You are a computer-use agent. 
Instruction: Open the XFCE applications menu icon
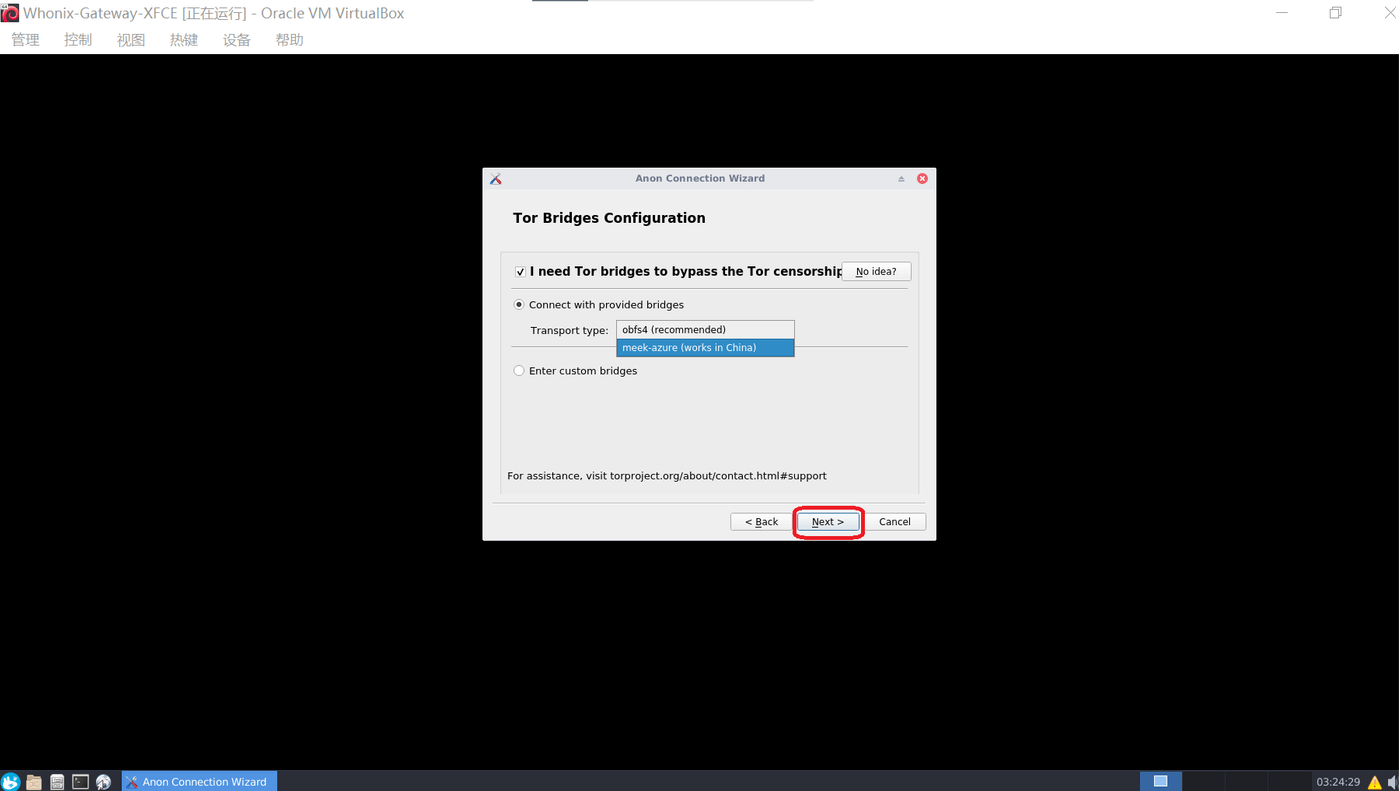tap(11, 782)
